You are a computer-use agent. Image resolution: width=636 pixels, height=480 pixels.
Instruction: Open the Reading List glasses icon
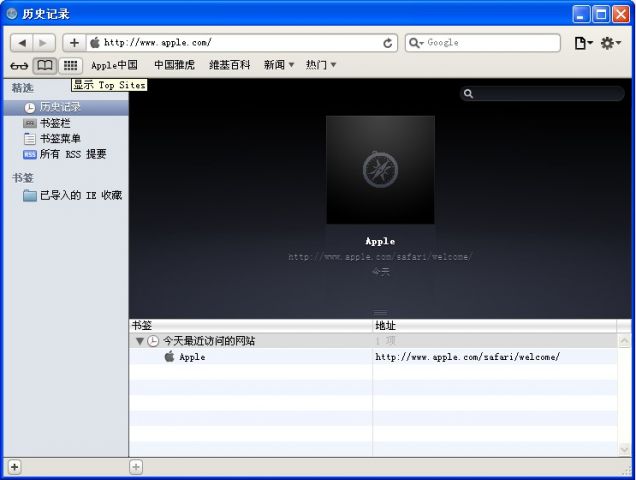pyautogui.click(x=19, y=66)
